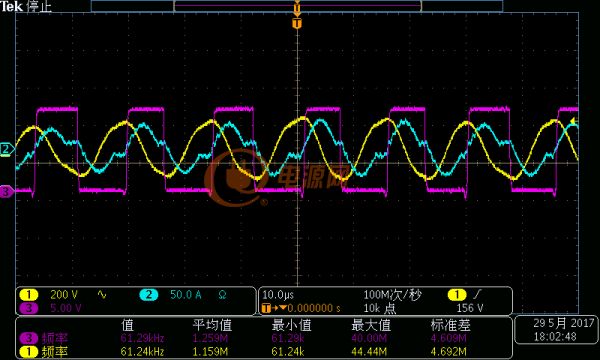The height and width of the screenshot is (360, 600).
Task: Open the 10.0µs timebase setting
Action: coord(278,295)
